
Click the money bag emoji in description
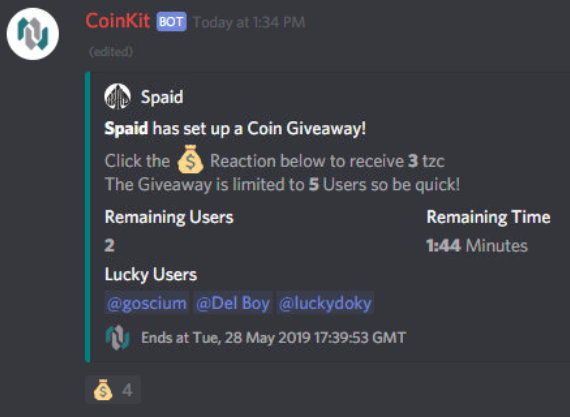coord(190,159)
